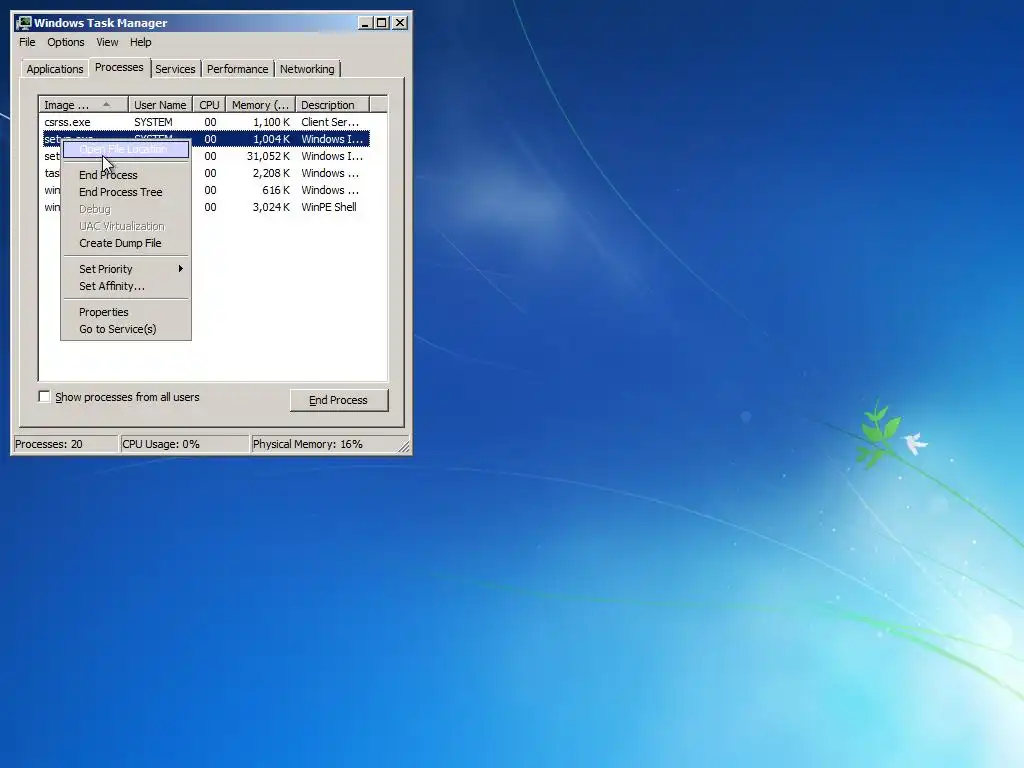Image resolution: width=1024 pixels, height=768 pixels.
Task: Click the 616 K memory cell
Action: 276,190
